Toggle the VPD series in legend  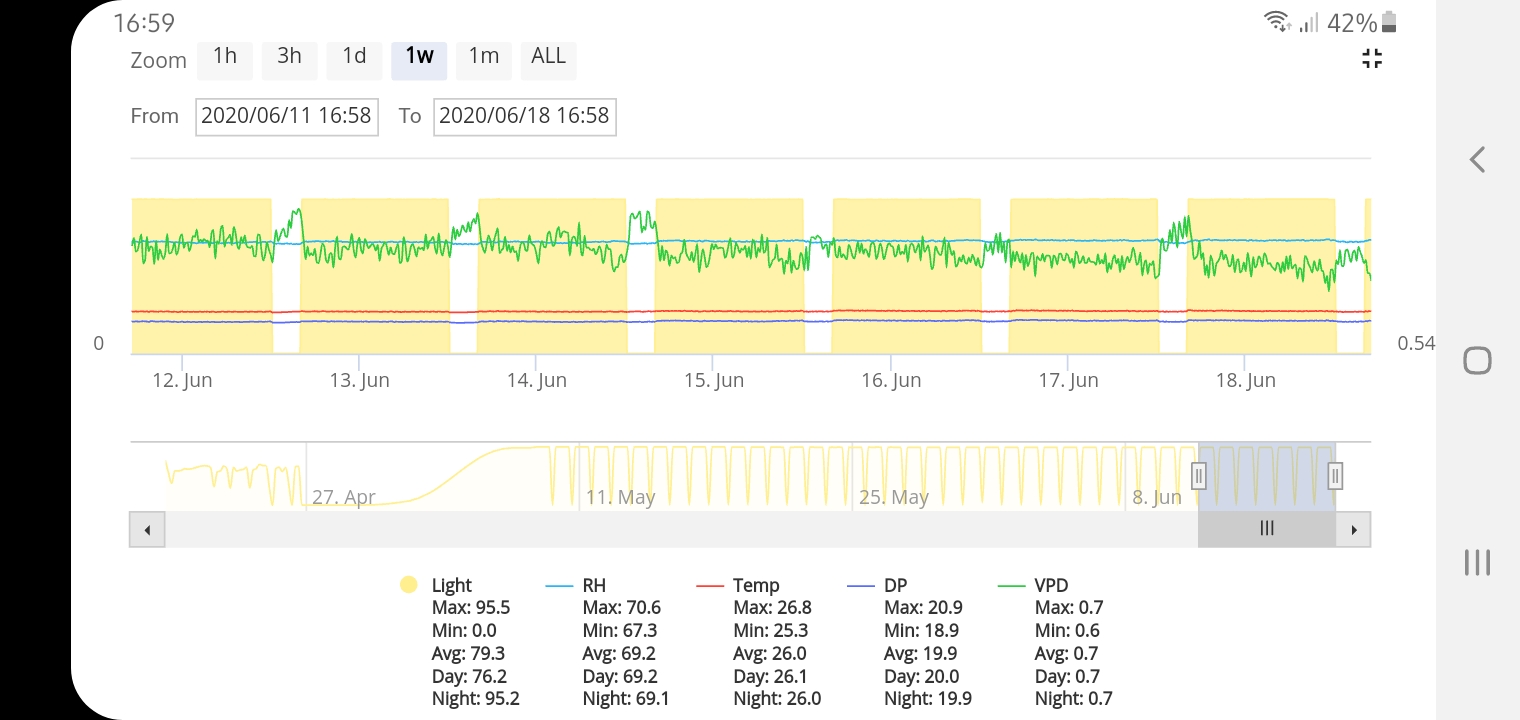tap(1052, 586)
